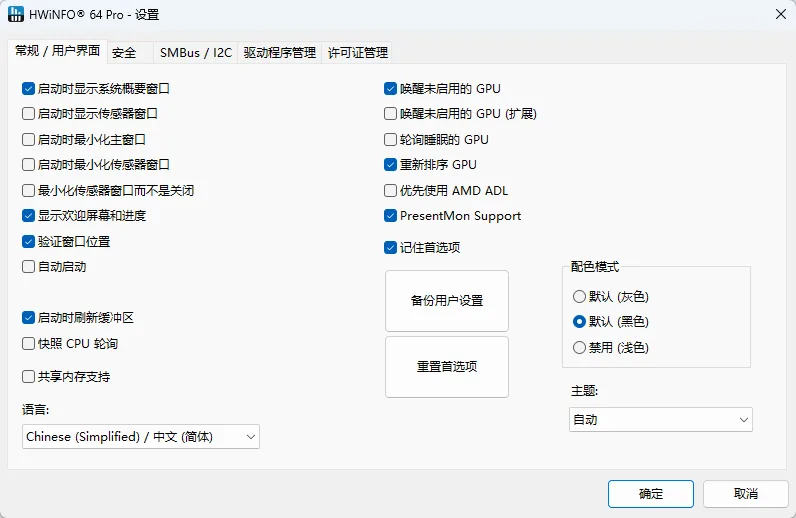Screen dimensions: 796x518
Task: Enable 自动启动 checkbox
Action: [x=28, y=267]
